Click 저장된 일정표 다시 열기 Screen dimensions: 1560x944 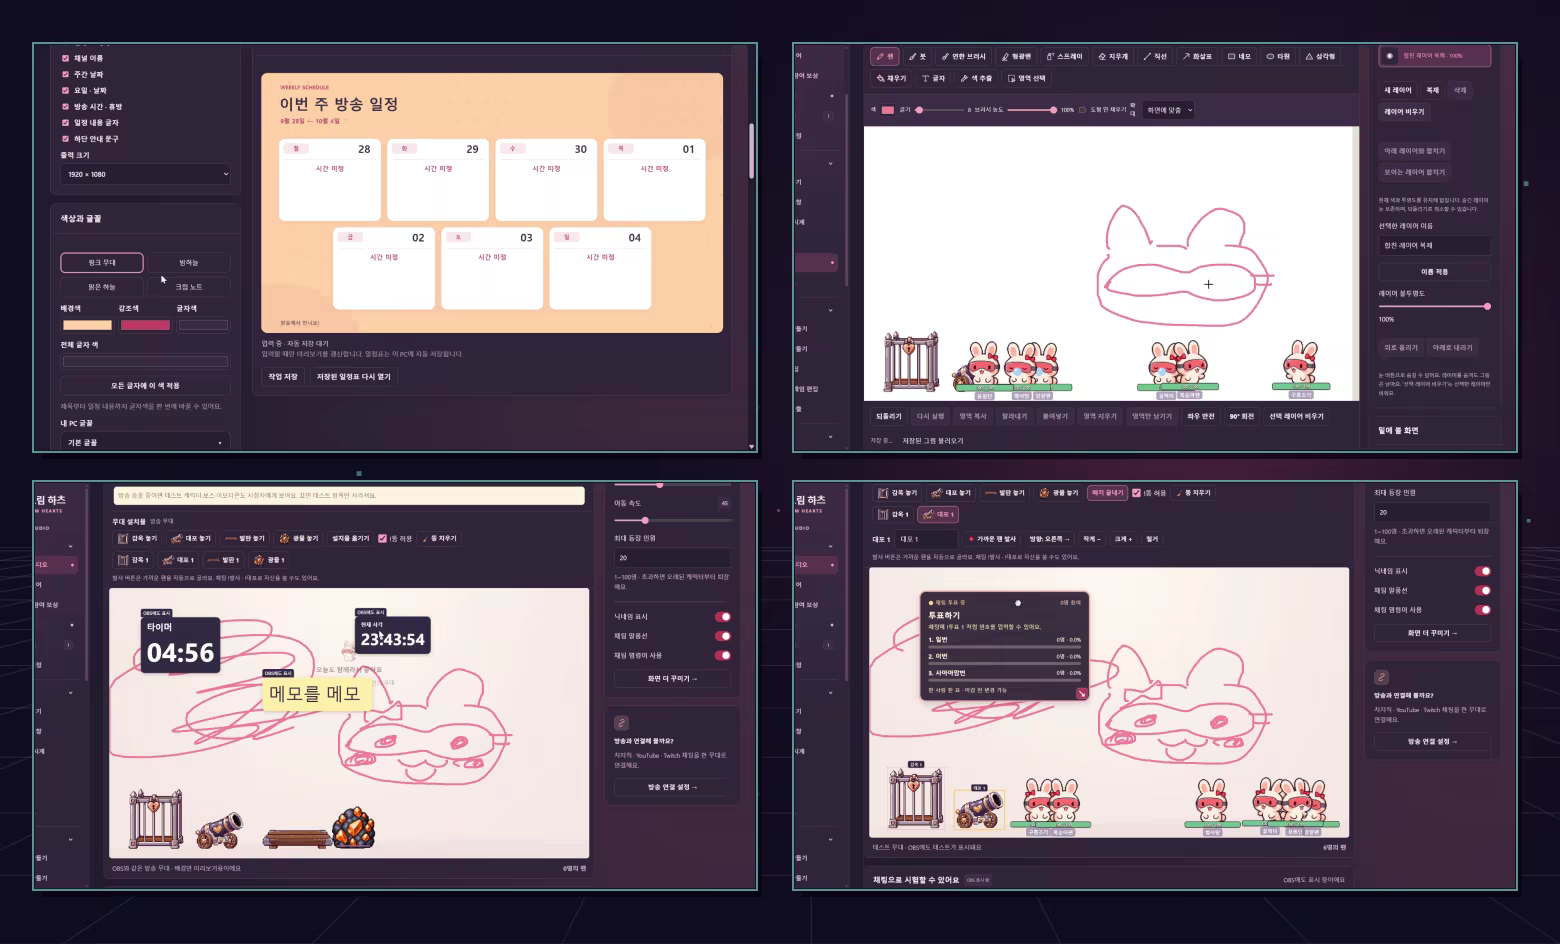(x=354, y=377)
